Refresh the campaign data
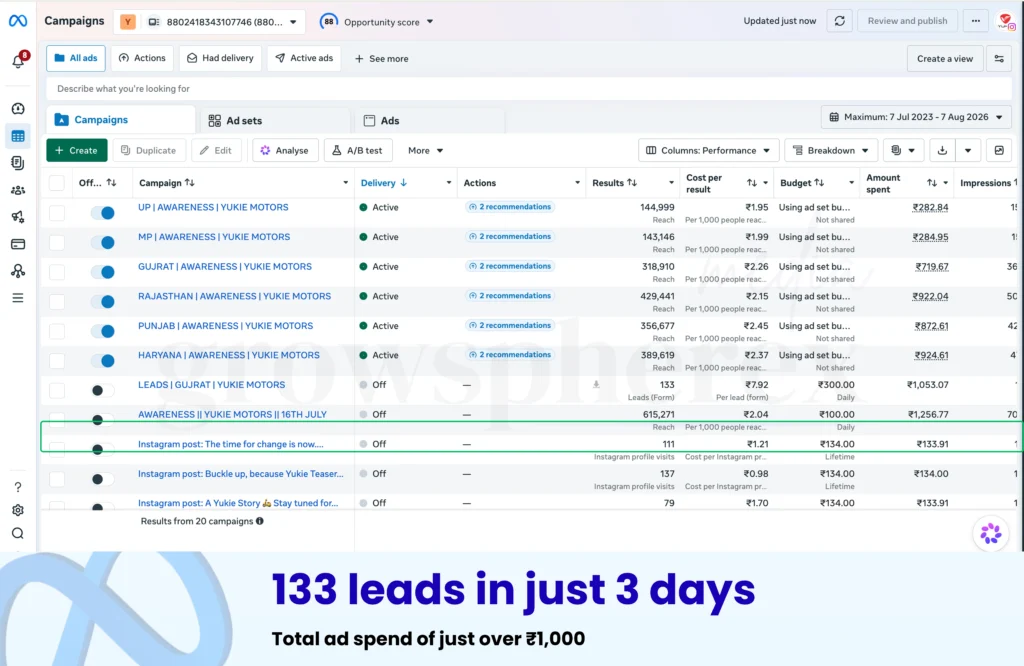 click(840, 21)
